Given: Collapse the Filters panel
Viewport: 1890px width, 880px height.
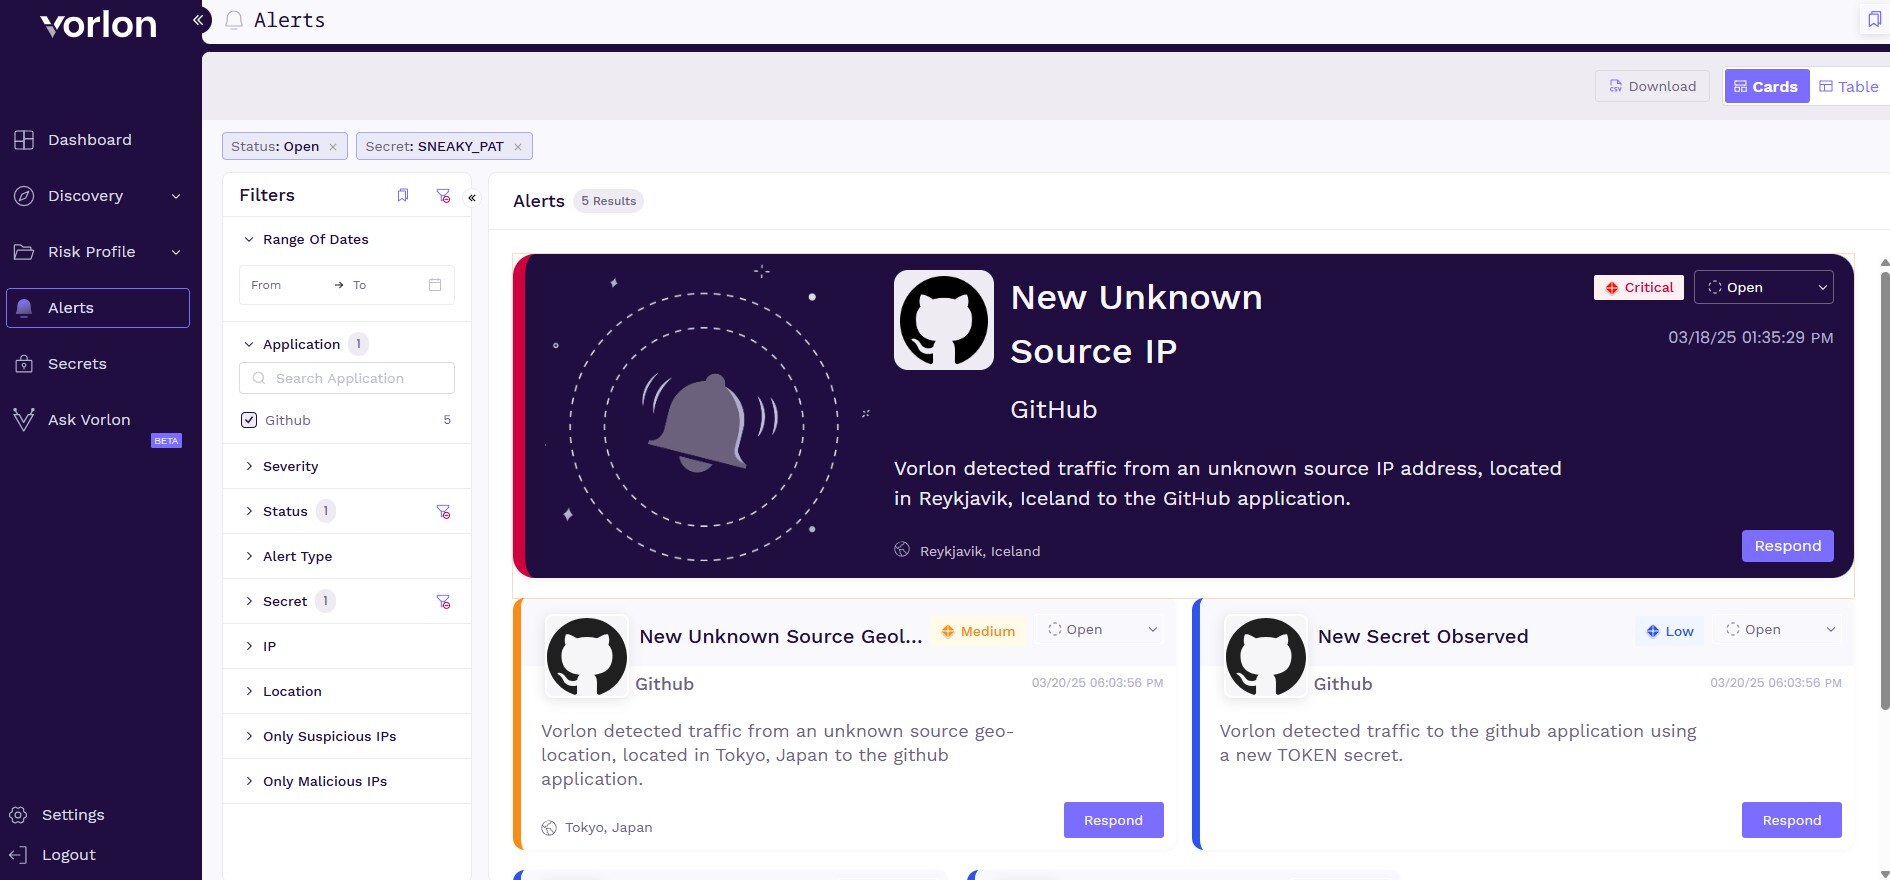Looking at the screenshot, I should point(472,198).
